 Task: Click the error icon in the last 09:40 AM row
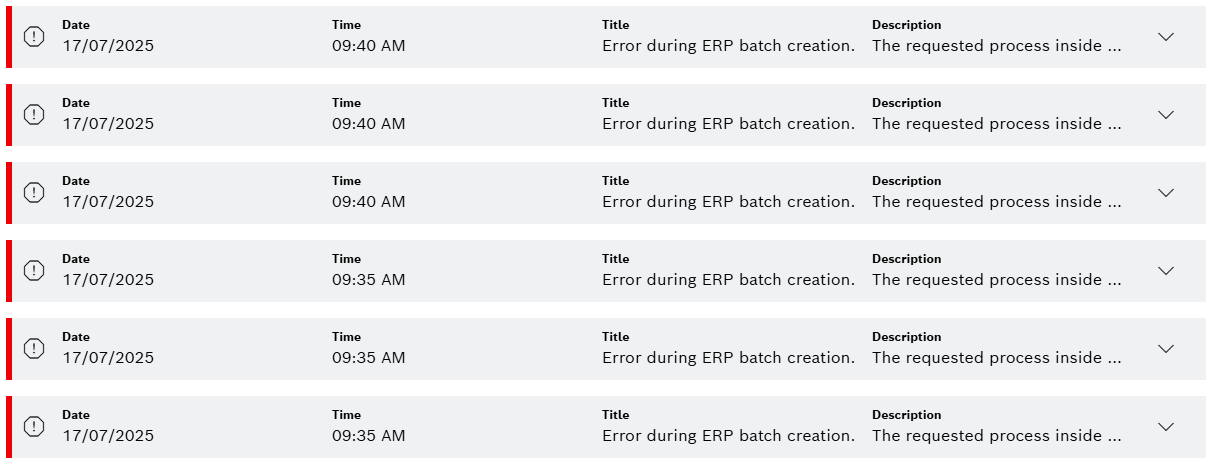(x=34, y=193)
